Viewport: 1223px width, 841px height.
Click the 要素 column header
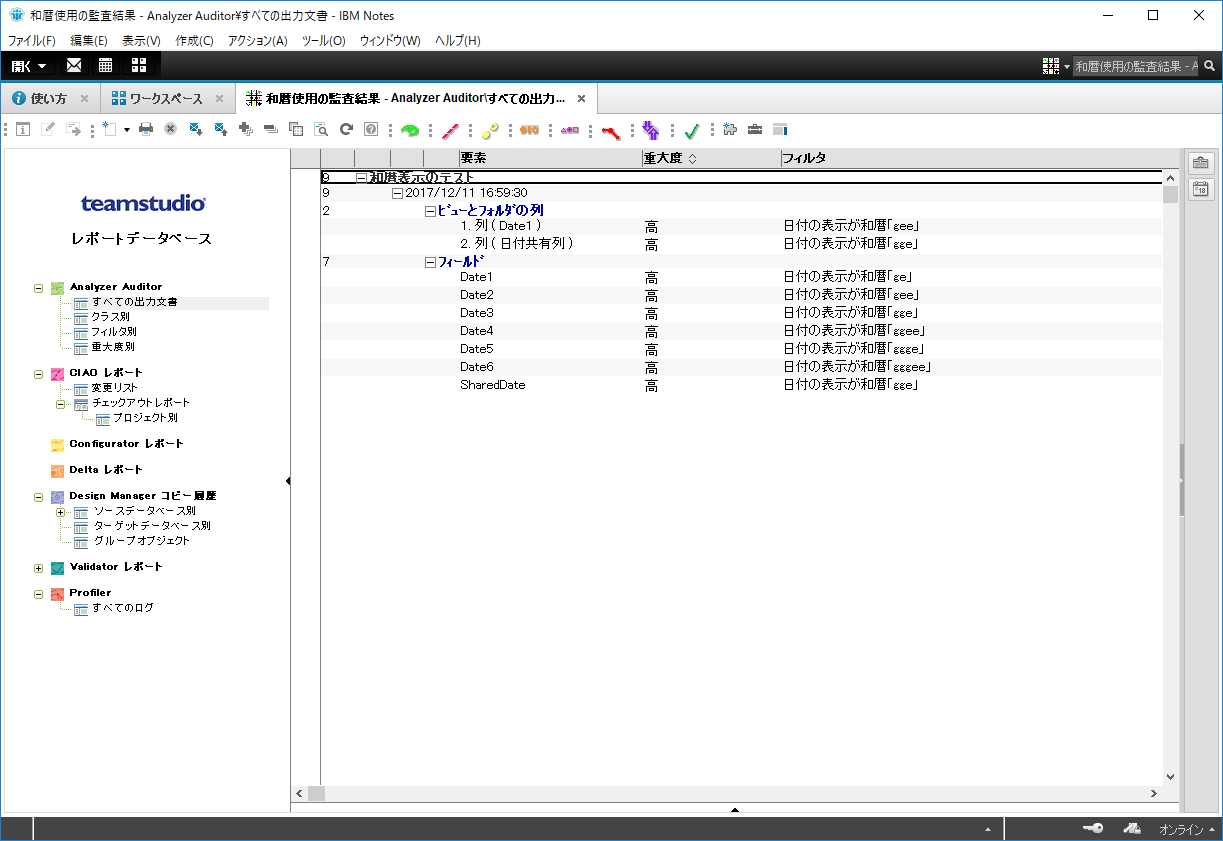pos(549,158)
